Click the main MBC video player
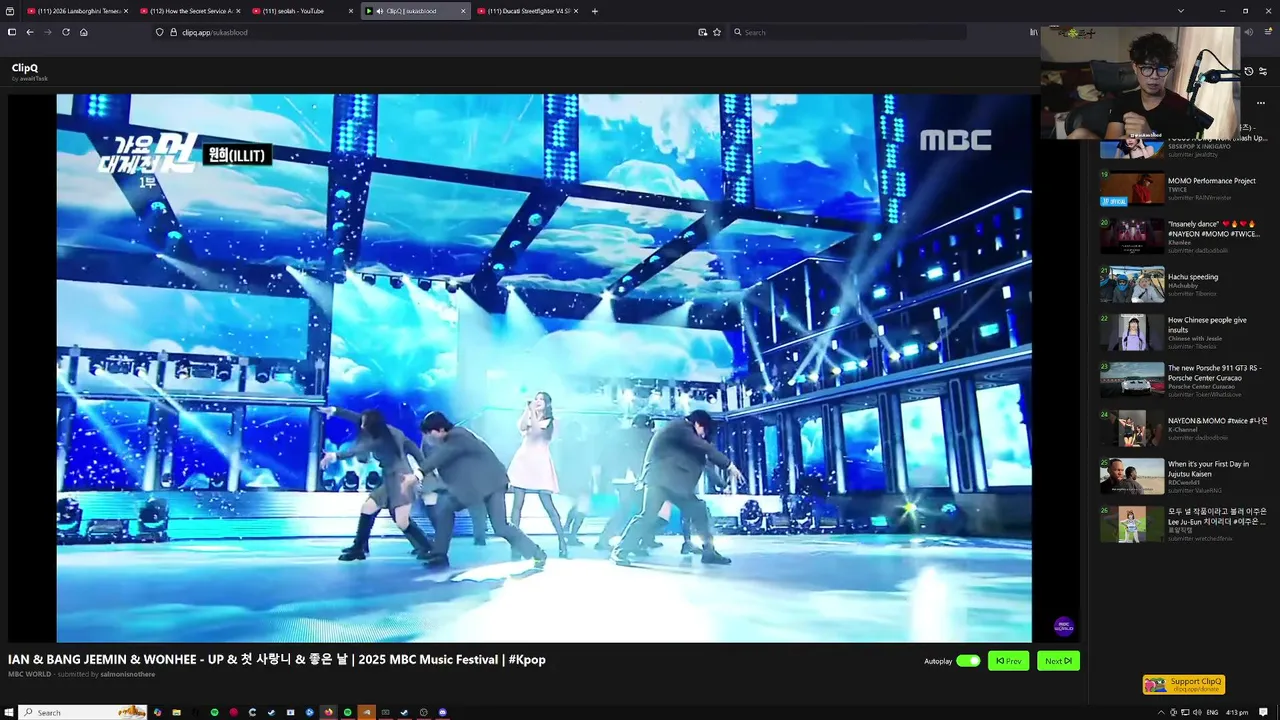1280x720 pixels. click(x=544, y=368)
